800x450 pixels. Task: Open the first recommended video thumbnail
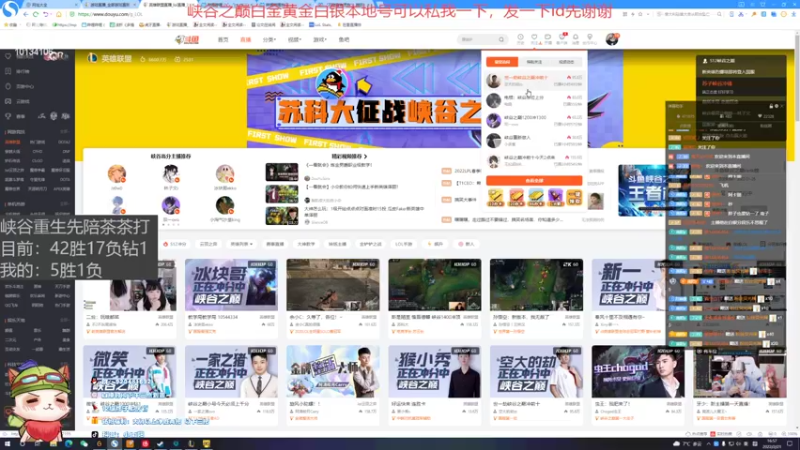pos(282,172)
